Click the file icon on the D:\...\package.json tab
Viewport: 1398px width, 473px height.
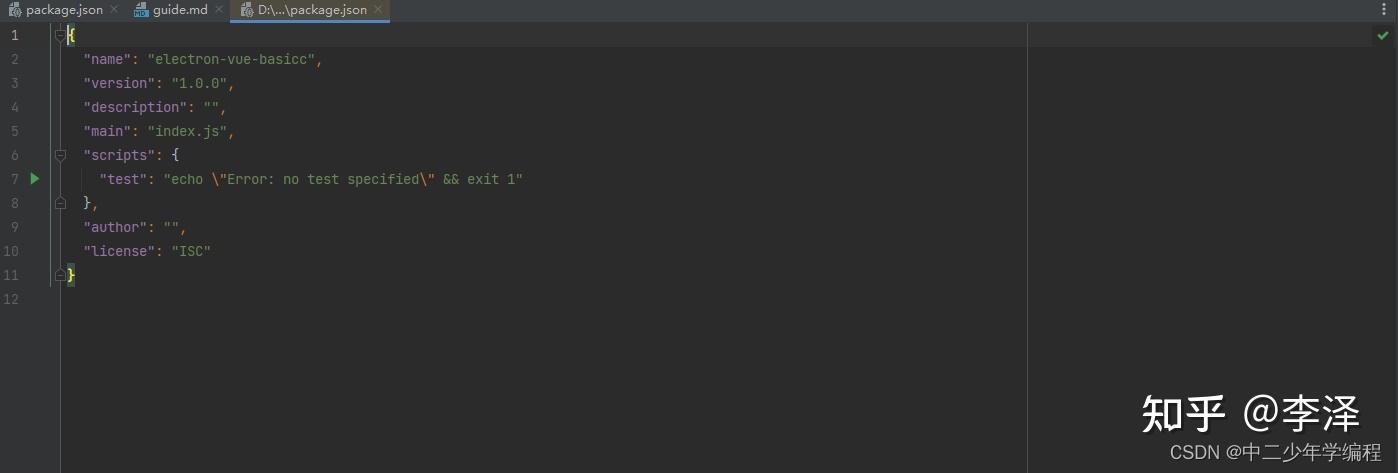(x=246, y=10)
